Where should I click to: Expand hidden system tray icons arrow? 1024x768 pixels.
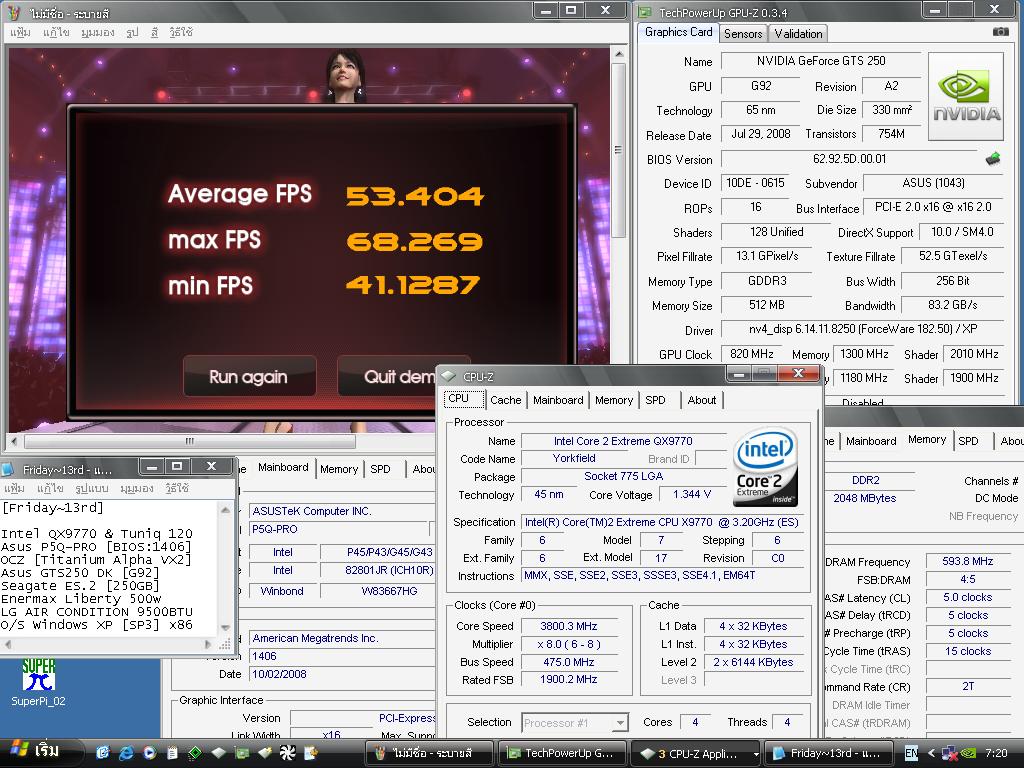click(931, 753)
